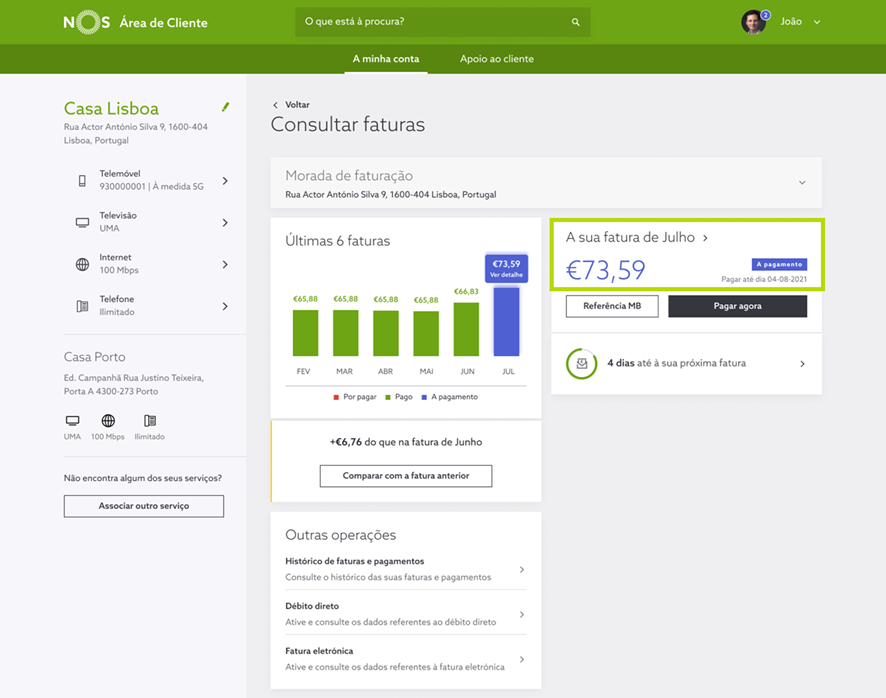The image size is (886, 698).
Task: Click Referência MB button
Action: 612,306
